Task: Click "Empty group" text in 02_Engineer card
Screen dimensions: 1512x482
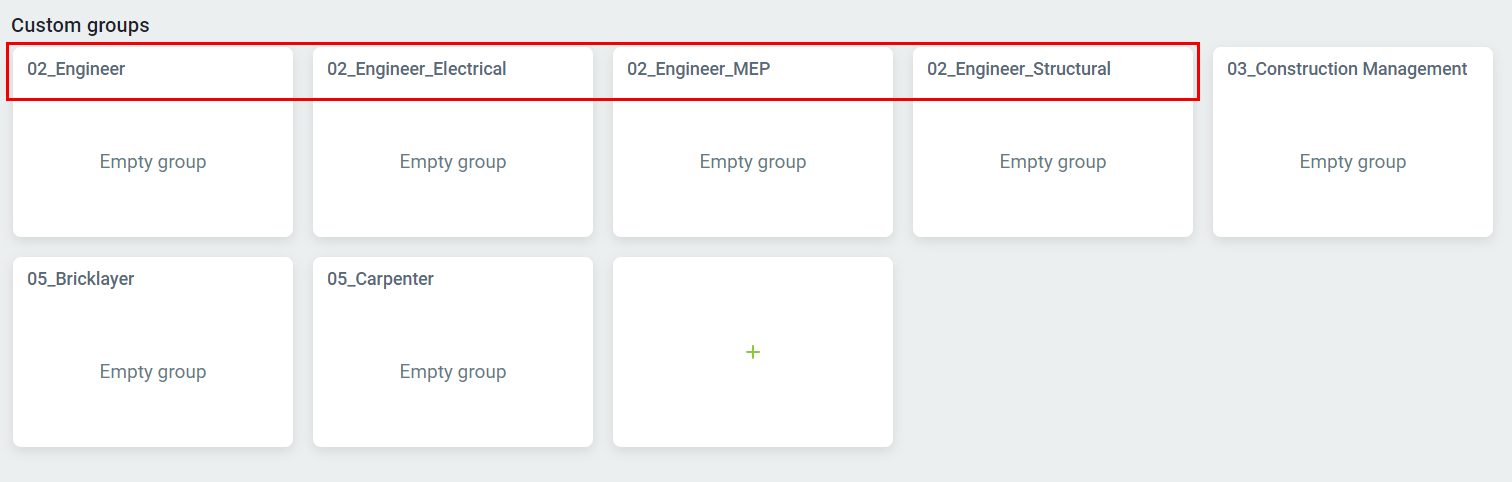Action: [x=153, y=162]
